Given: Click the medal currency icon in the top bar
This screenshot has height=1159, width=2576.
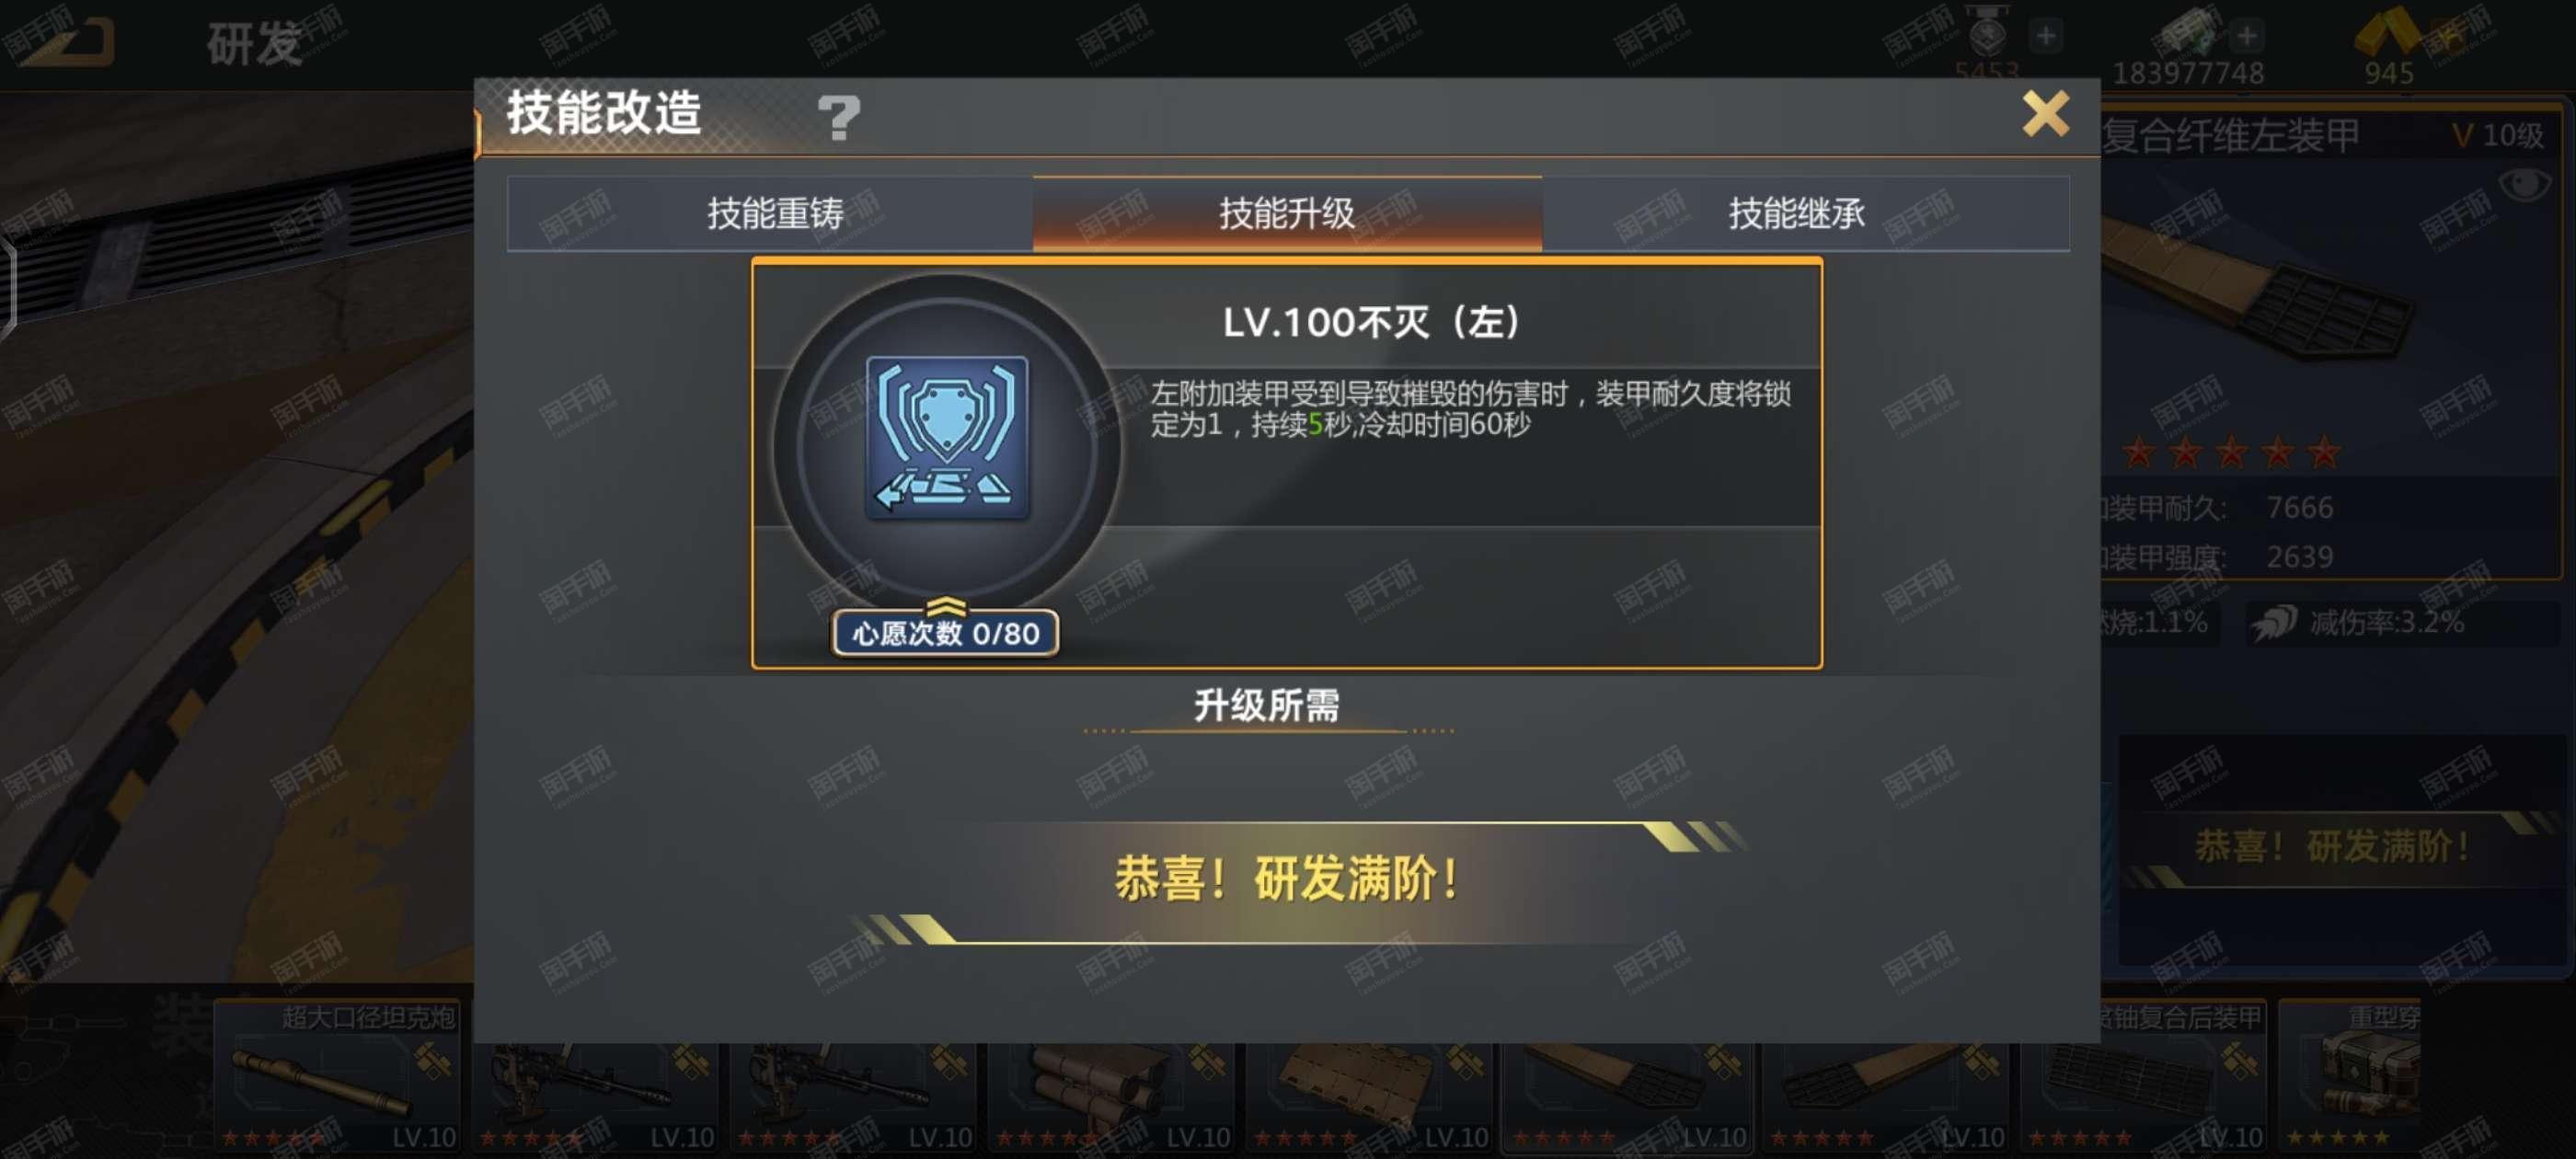Looking at the screenshot, I should pyautogui.click(x=1986, y=34).
